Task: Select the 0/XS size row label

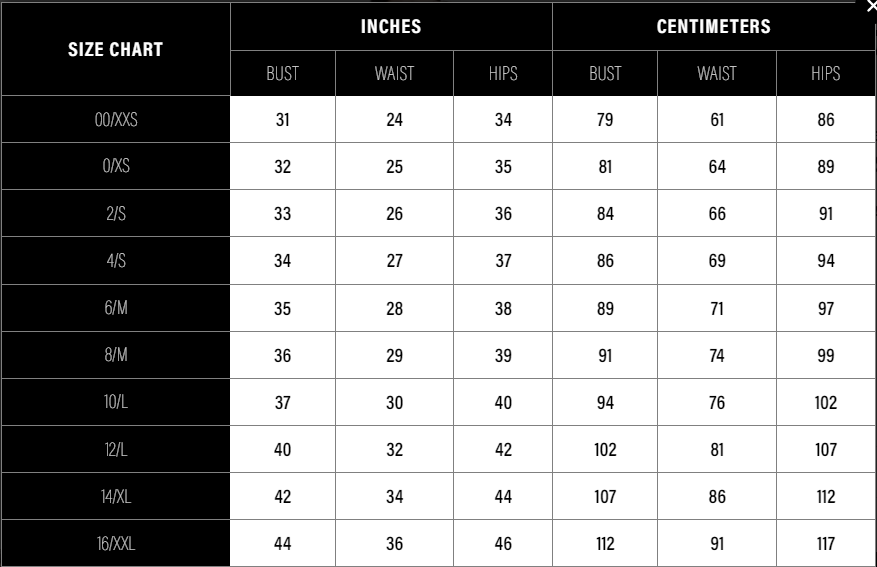Action: (x=115, y=167)
